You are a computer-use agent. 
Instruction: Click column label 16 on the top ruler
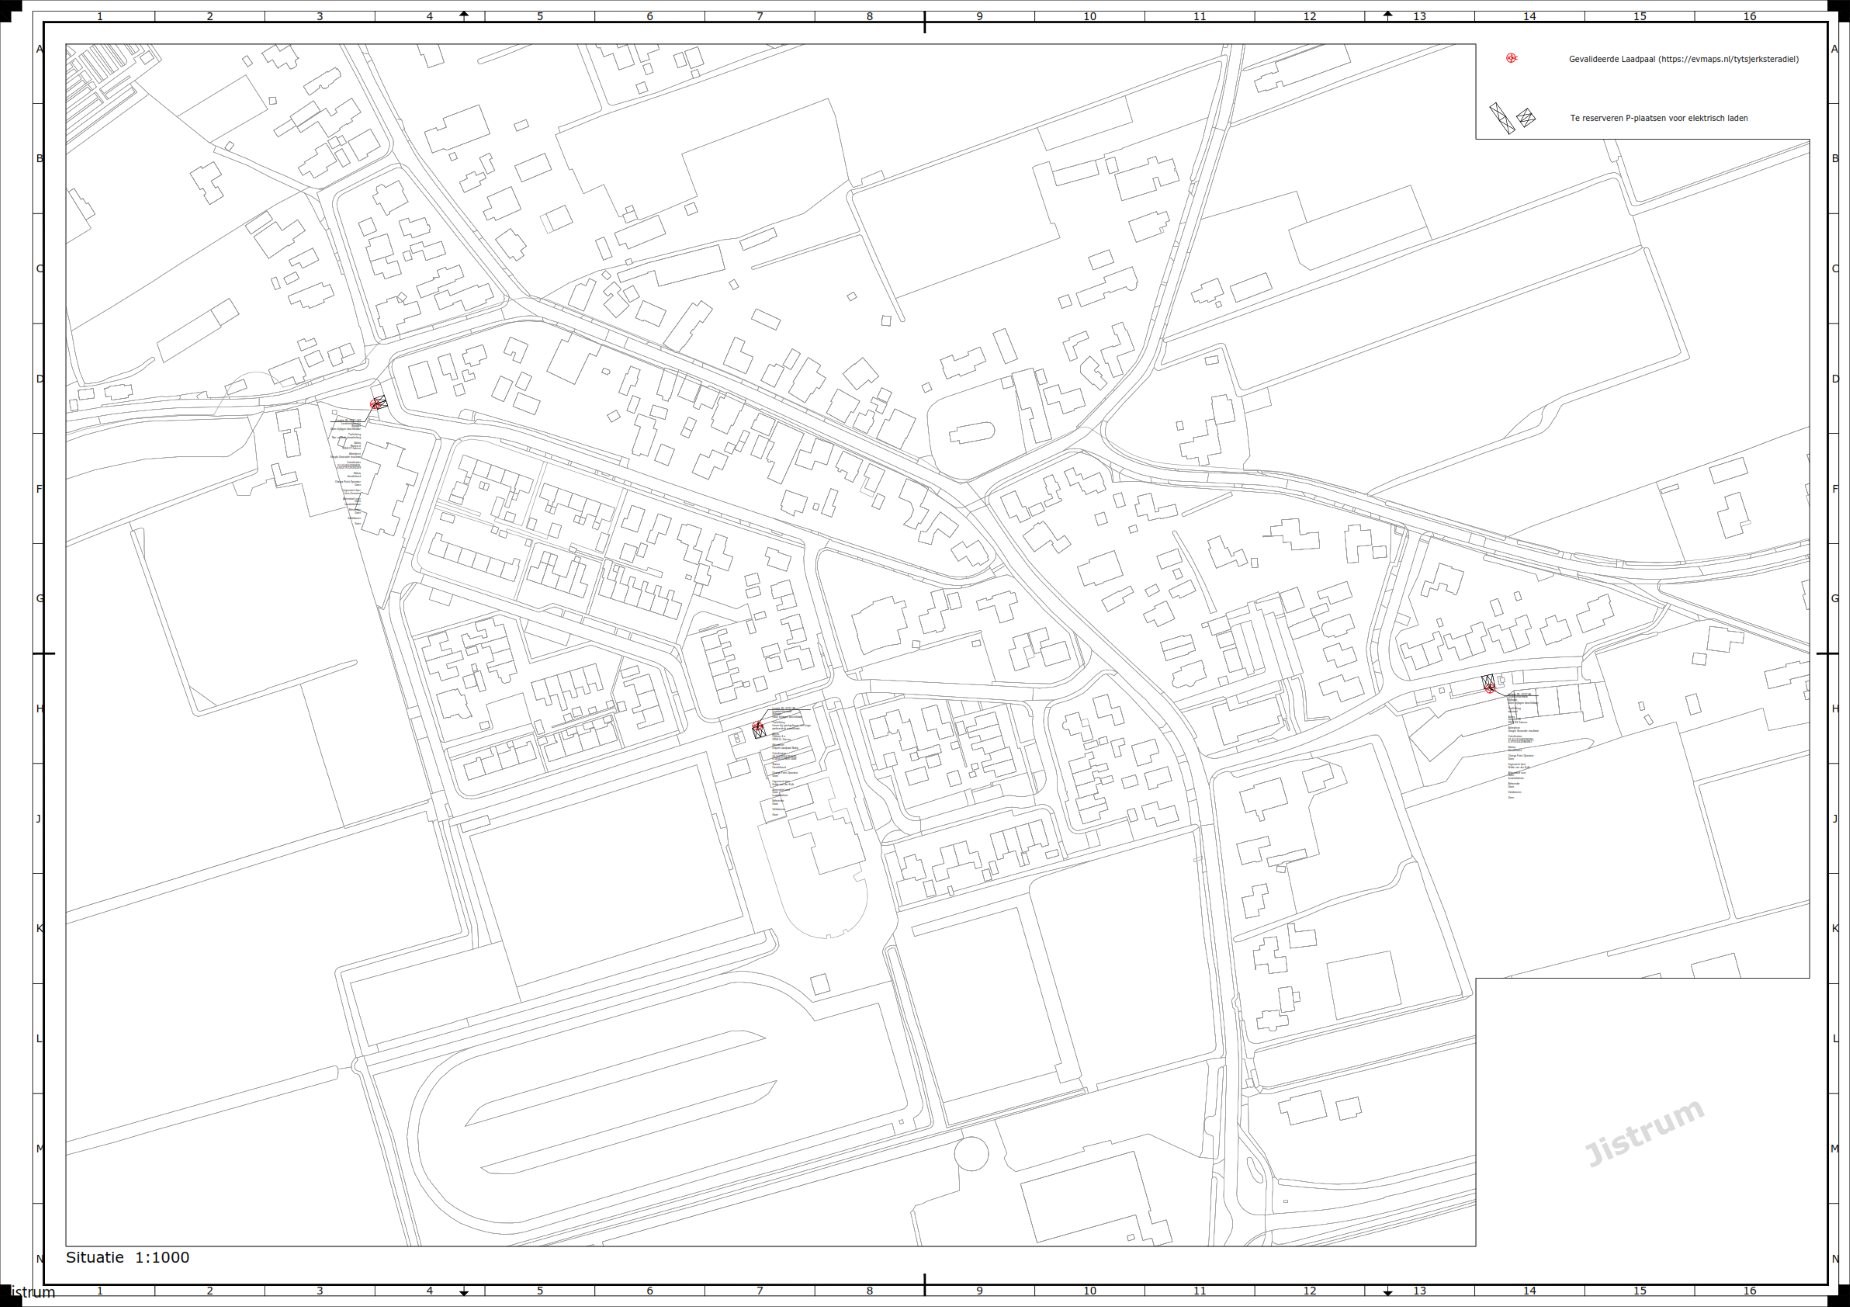[1749, 16]
